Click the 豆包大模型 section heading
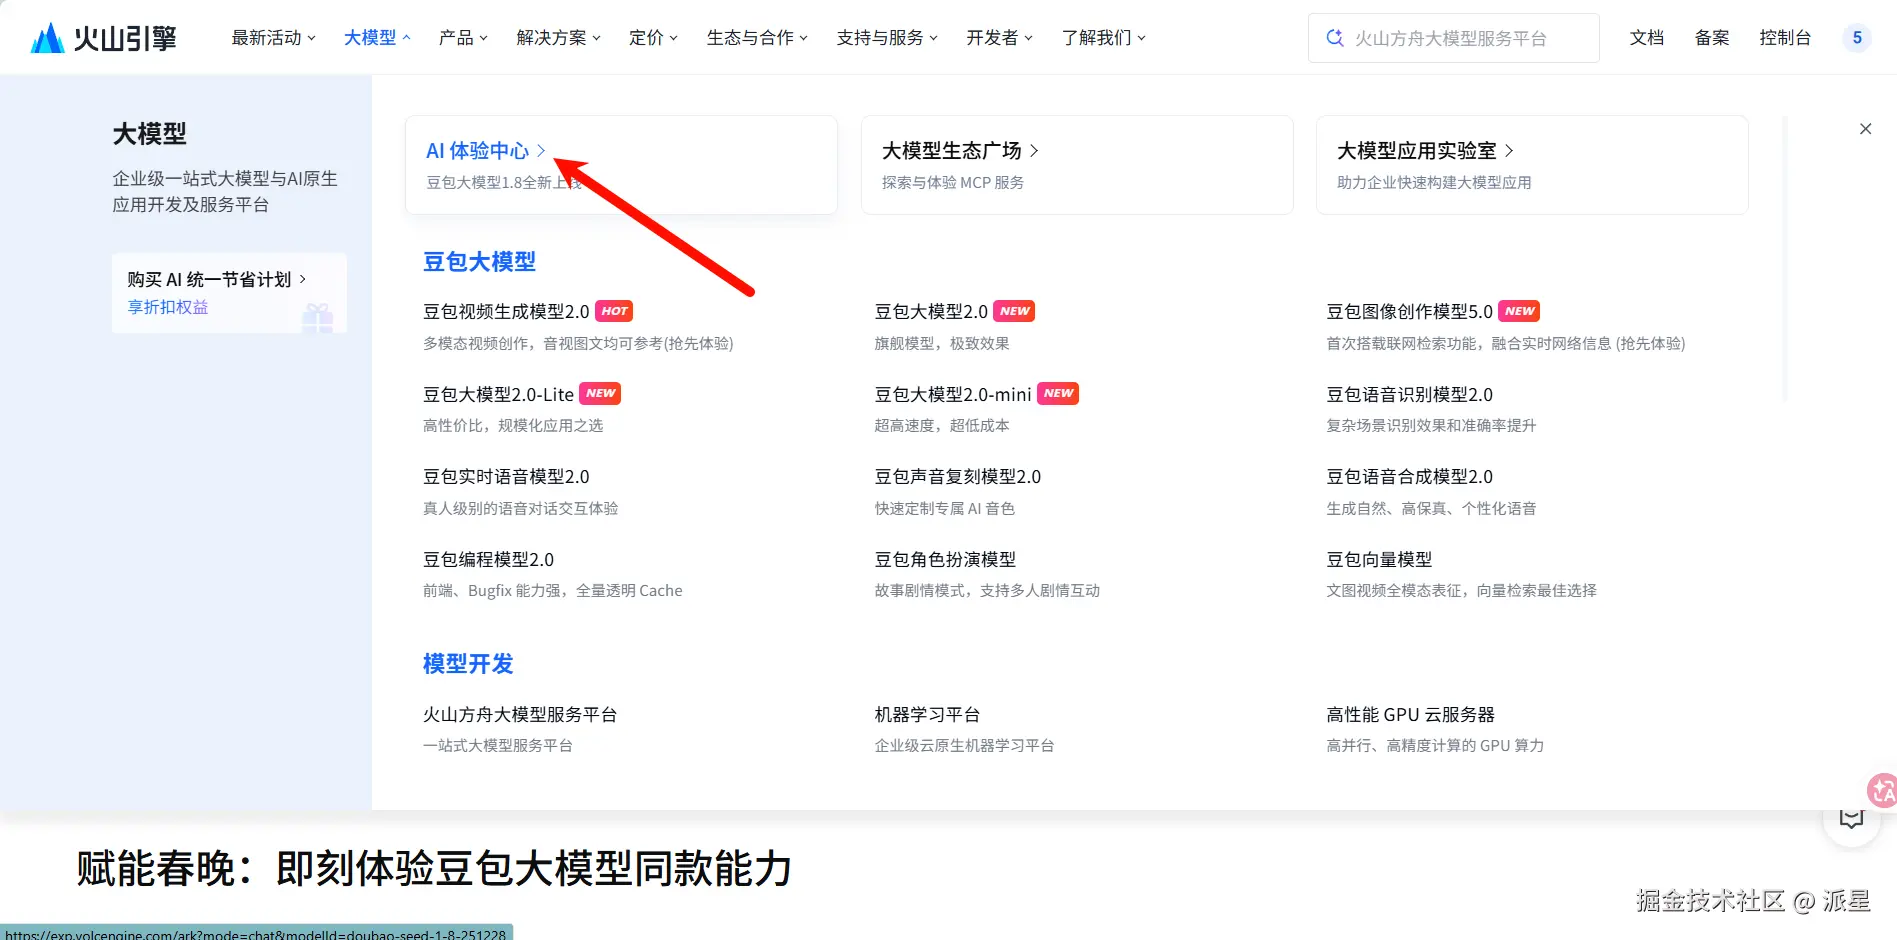The width and height of the screenshot is (1897, 940). tap(479, 262)
